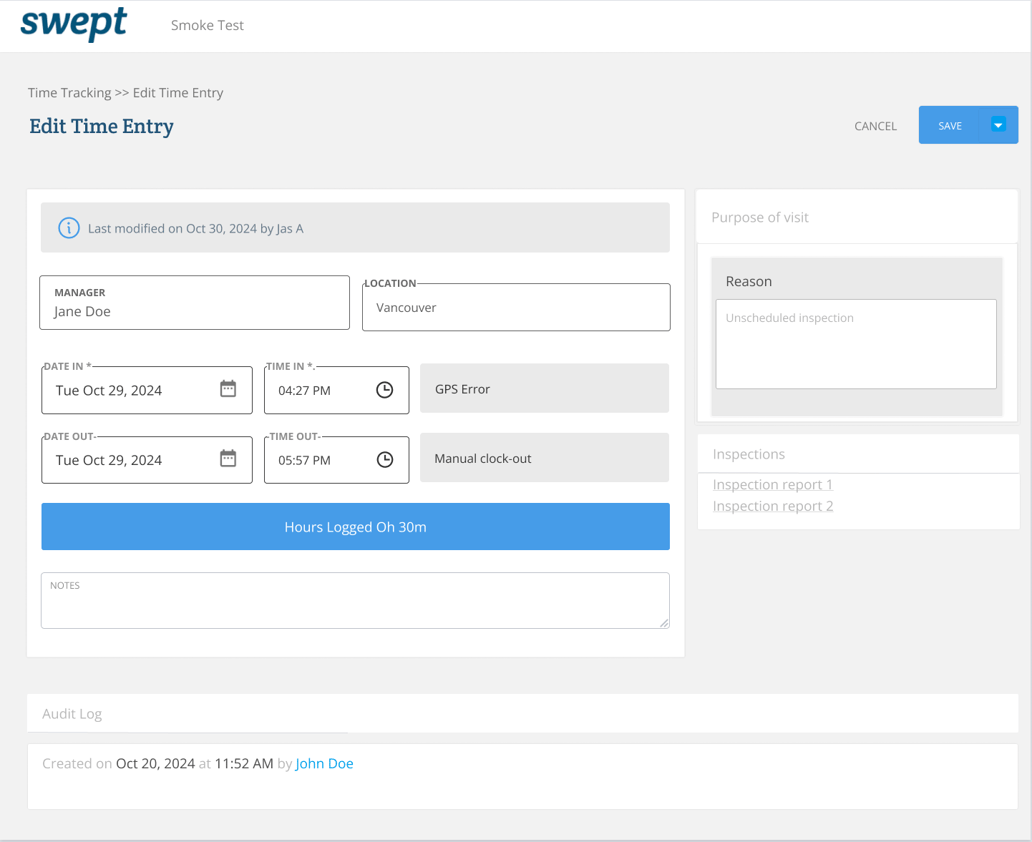Open Inspection report 1 link
The width and height of the screenshot is (1032, 842).
(x=772, y=485)
